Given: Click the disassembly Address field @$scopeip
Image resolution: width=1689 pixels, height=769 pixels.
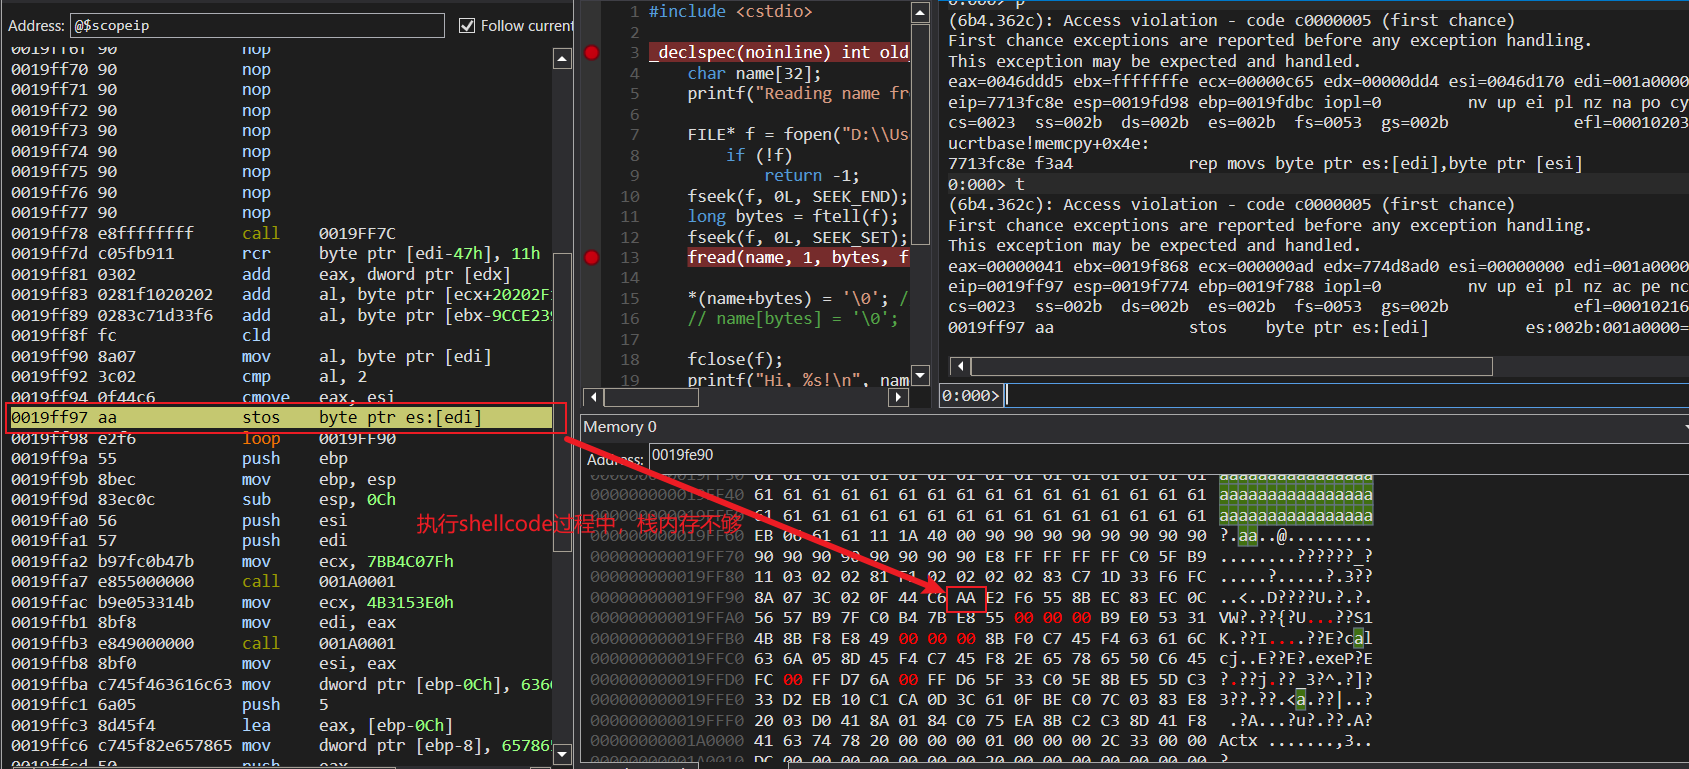Looking at the screenshot, I should (x=257, y=25).
